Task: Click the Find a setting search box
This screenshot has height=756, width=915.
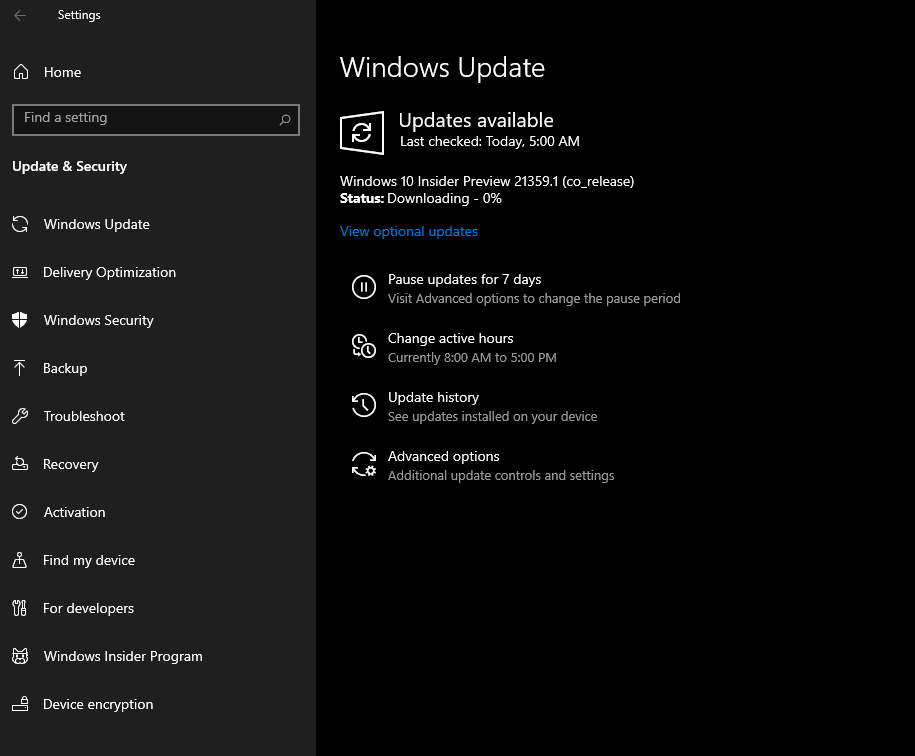Action: pos(155,120)
